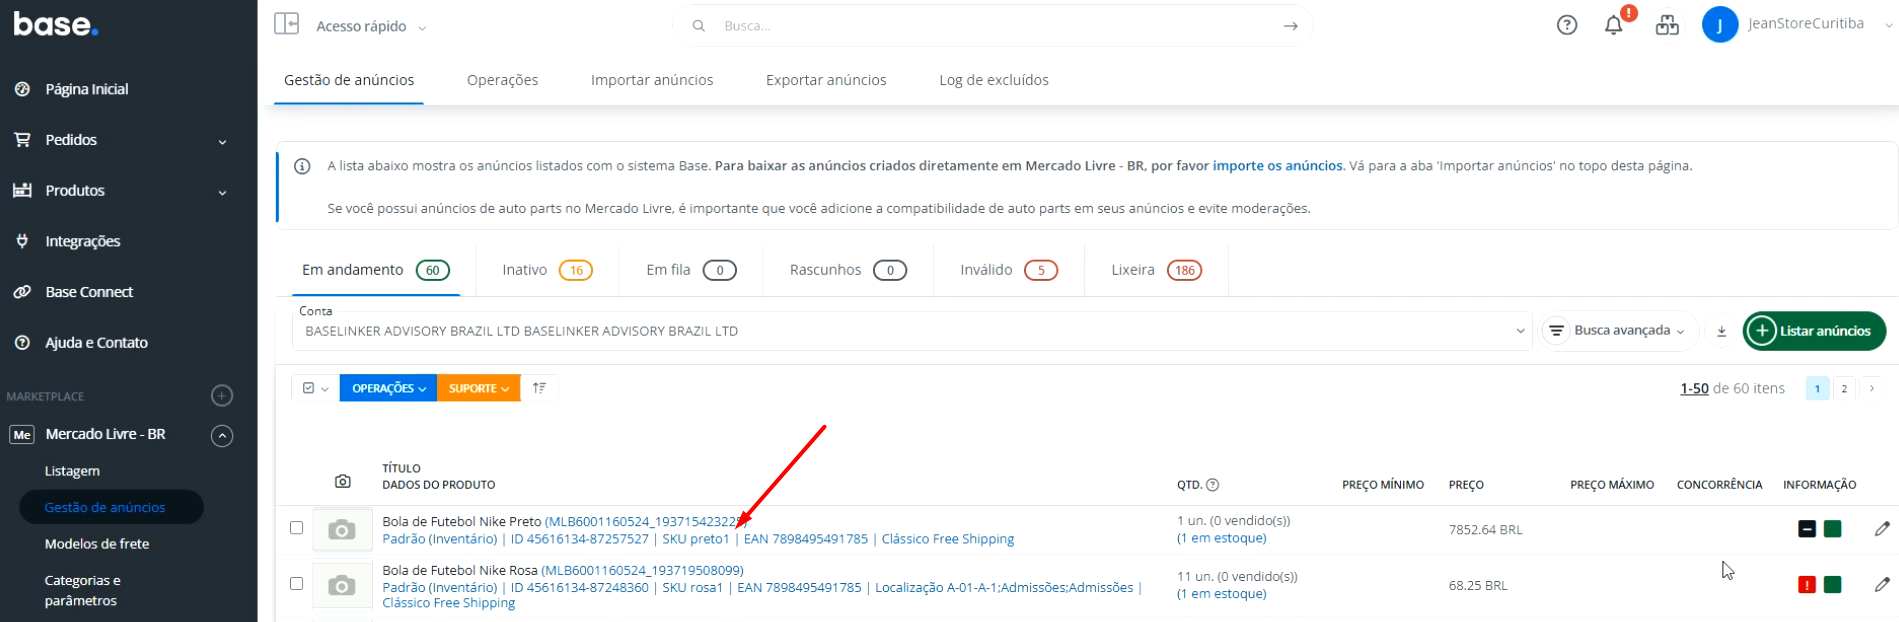The width and height of the screenshot is (1899, 622).
Task: Toggle the sidebar panel icon
Action: tap(287, 24)
